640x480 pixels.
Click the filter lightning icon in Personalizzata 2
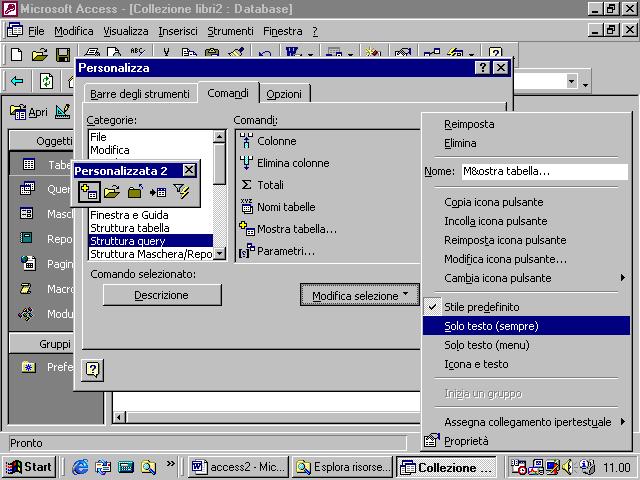[x=181, y=191]
